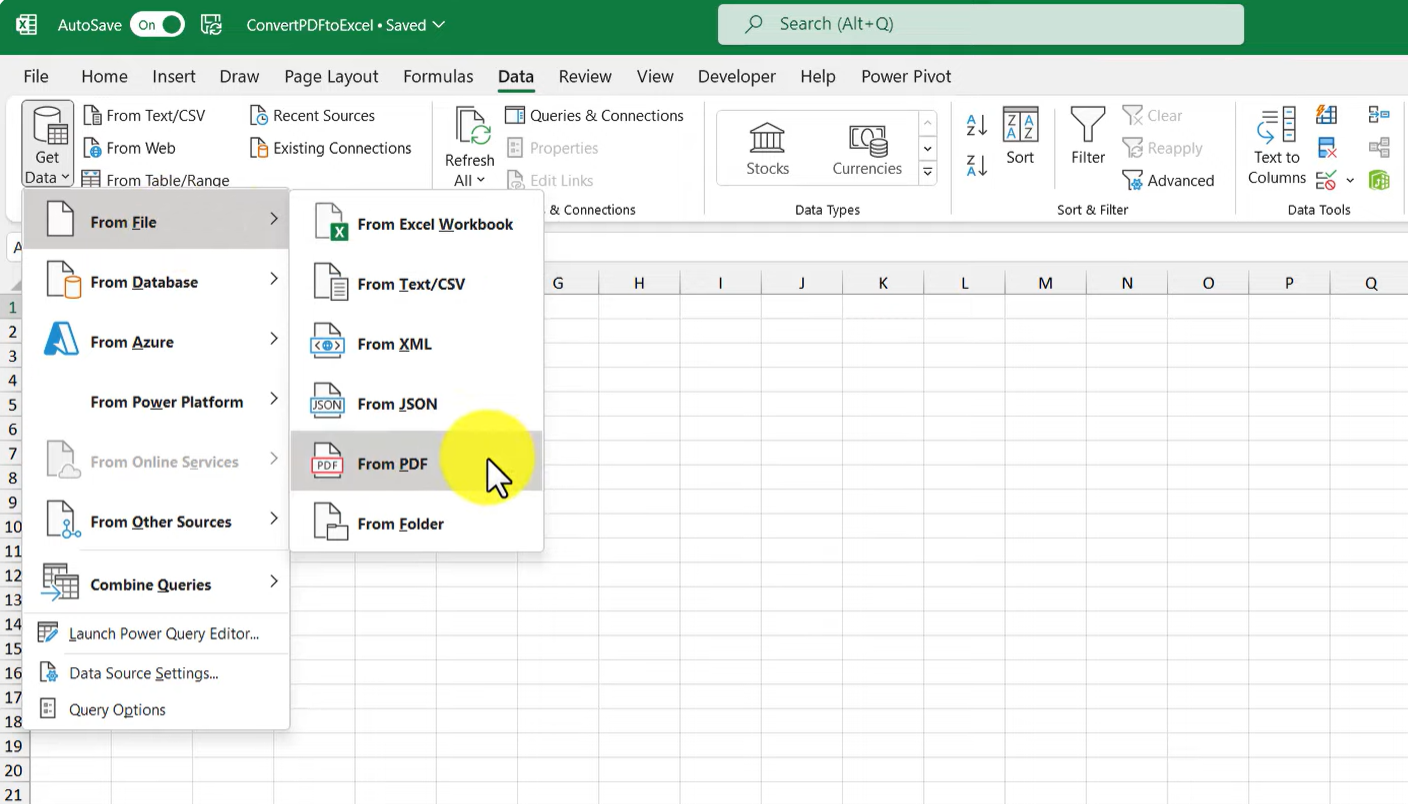Viewport: 1408px width, 804px height.
Task: Switch to the Developer tab
Action: (x=737, y=76)
